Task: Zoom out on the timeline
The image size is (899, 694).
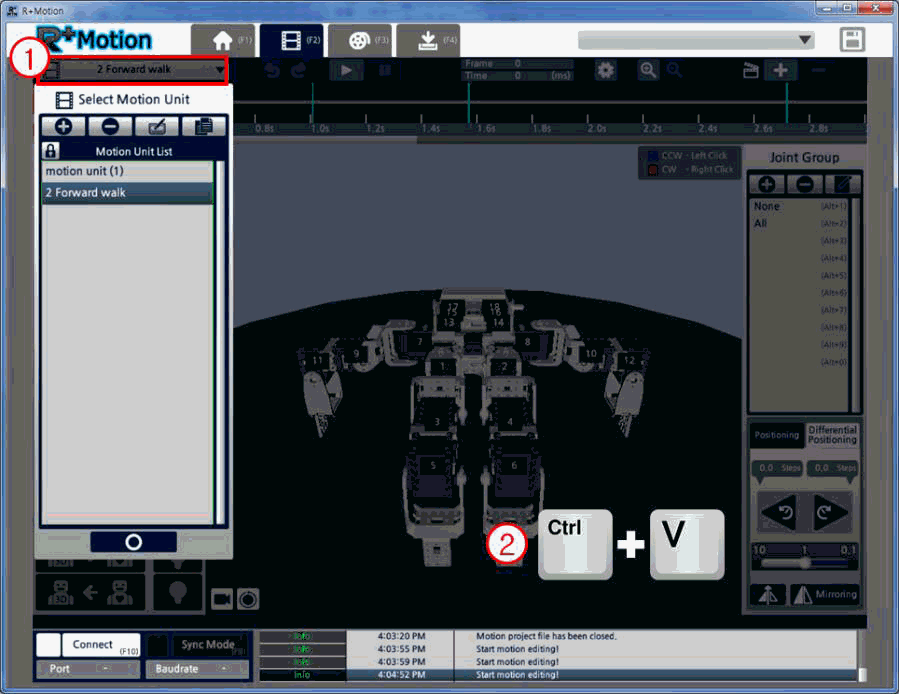Action: click(x=674, y=70)
